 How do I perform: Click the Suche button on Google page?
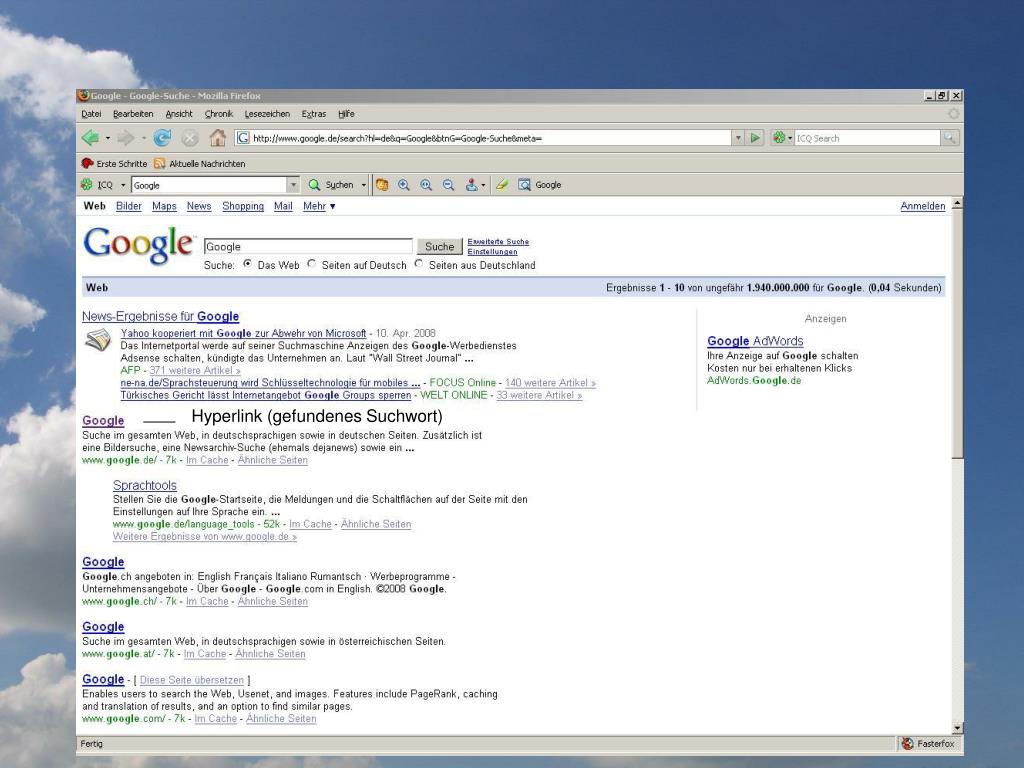point(440,246)
